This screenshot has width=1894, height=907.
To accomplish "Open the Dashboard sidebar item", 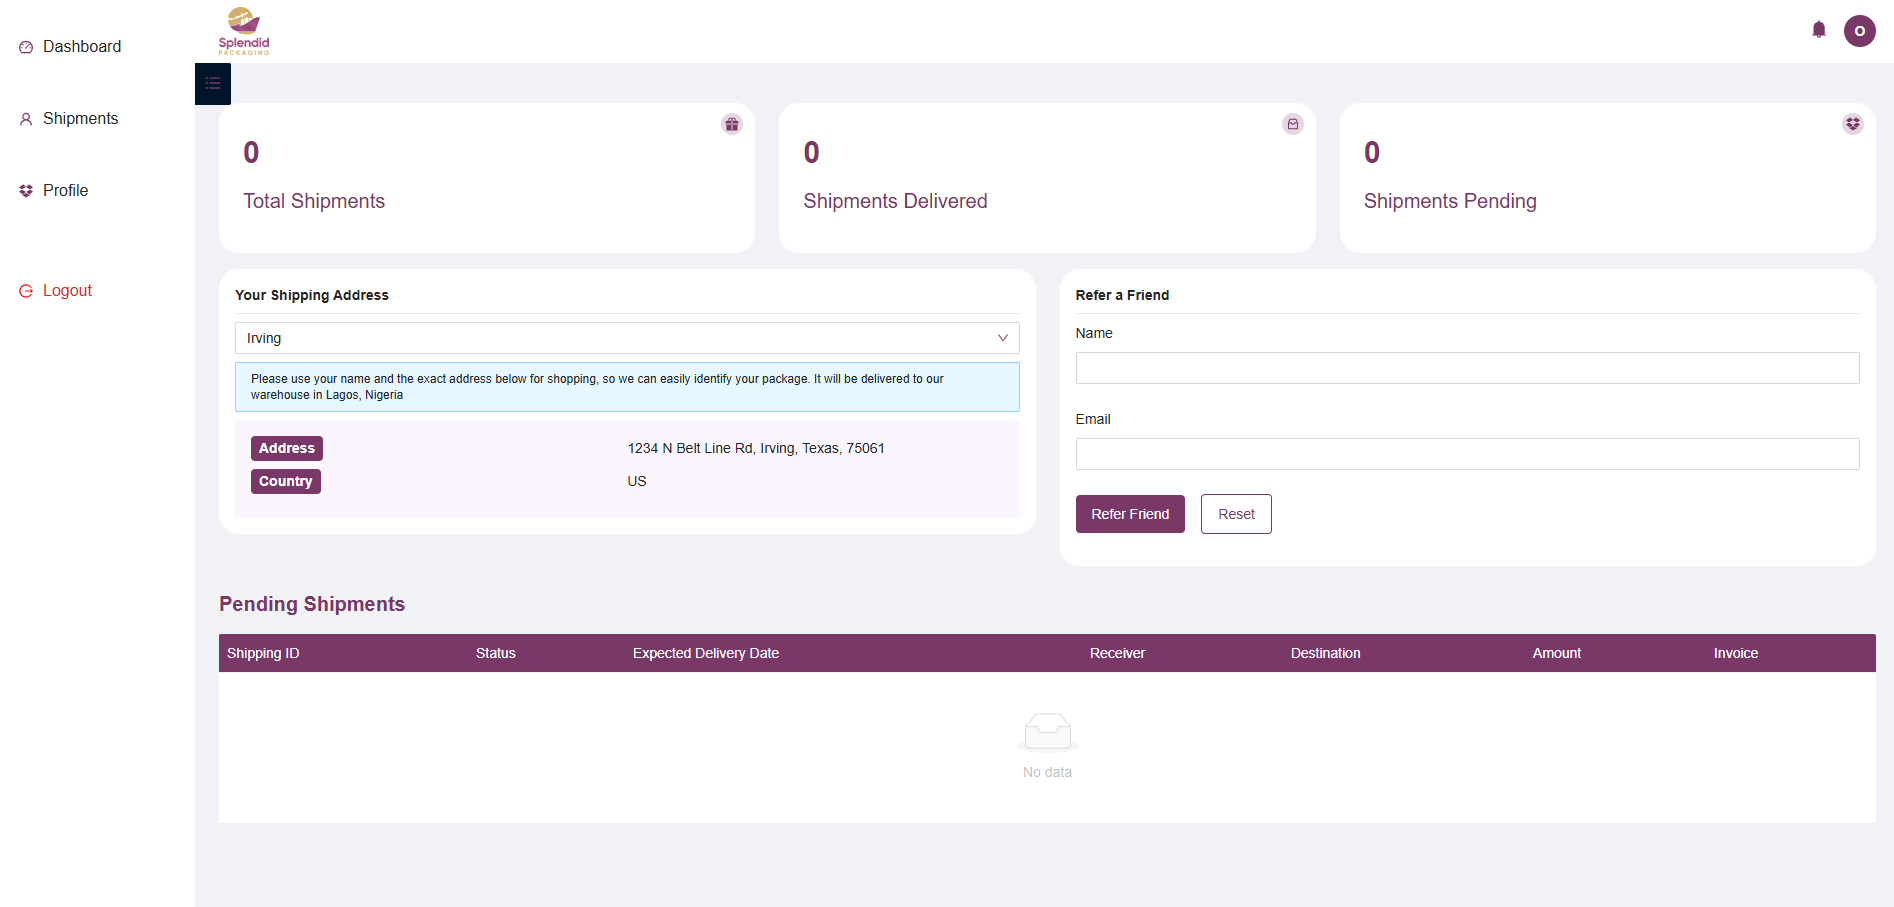I will point(82,47).
